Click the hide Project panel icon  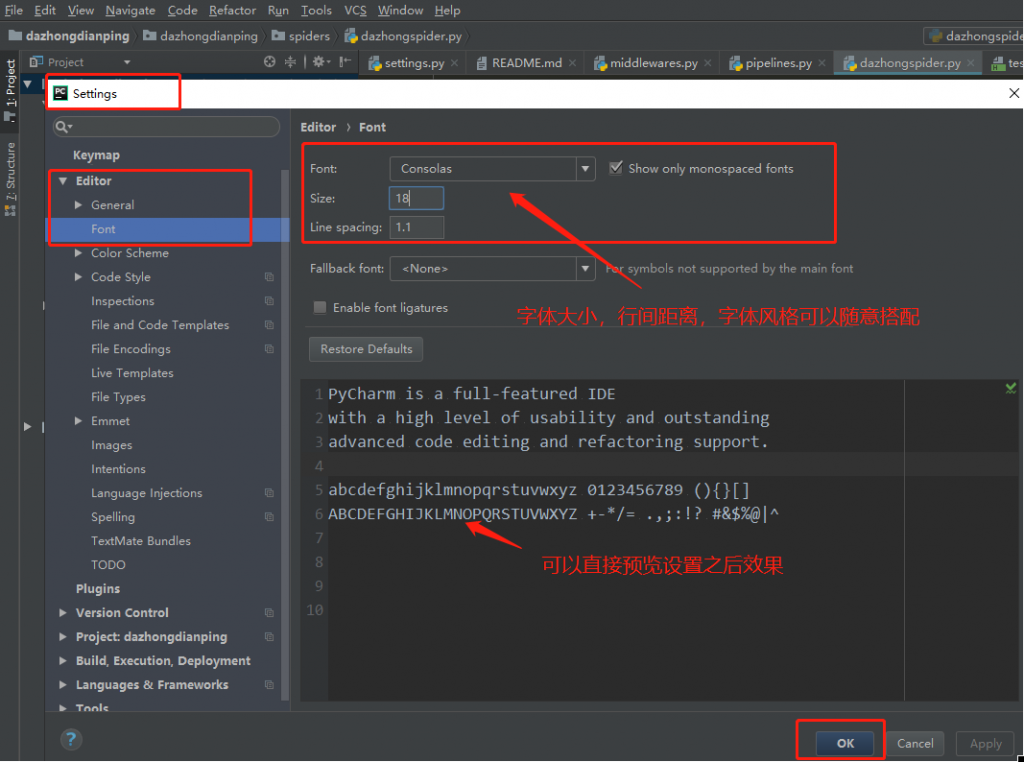pyautogui.click(x=344, y=62)
